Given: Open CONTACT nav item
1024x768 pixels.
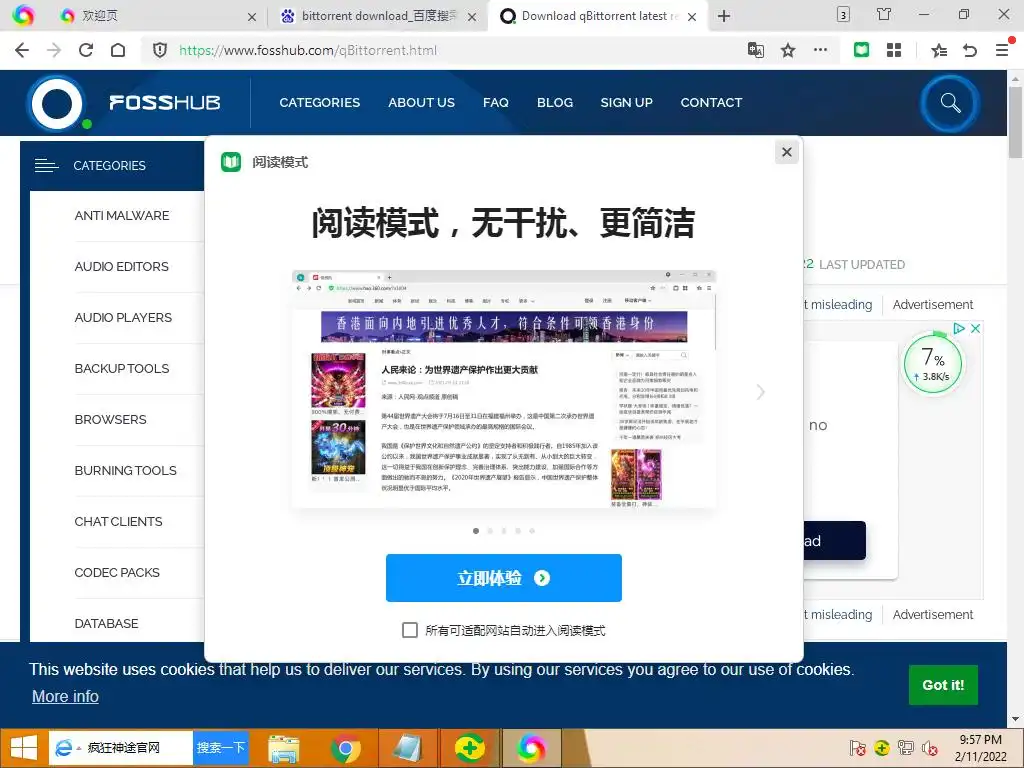Looking at the screenshot, I should click(x=711, y=103).
